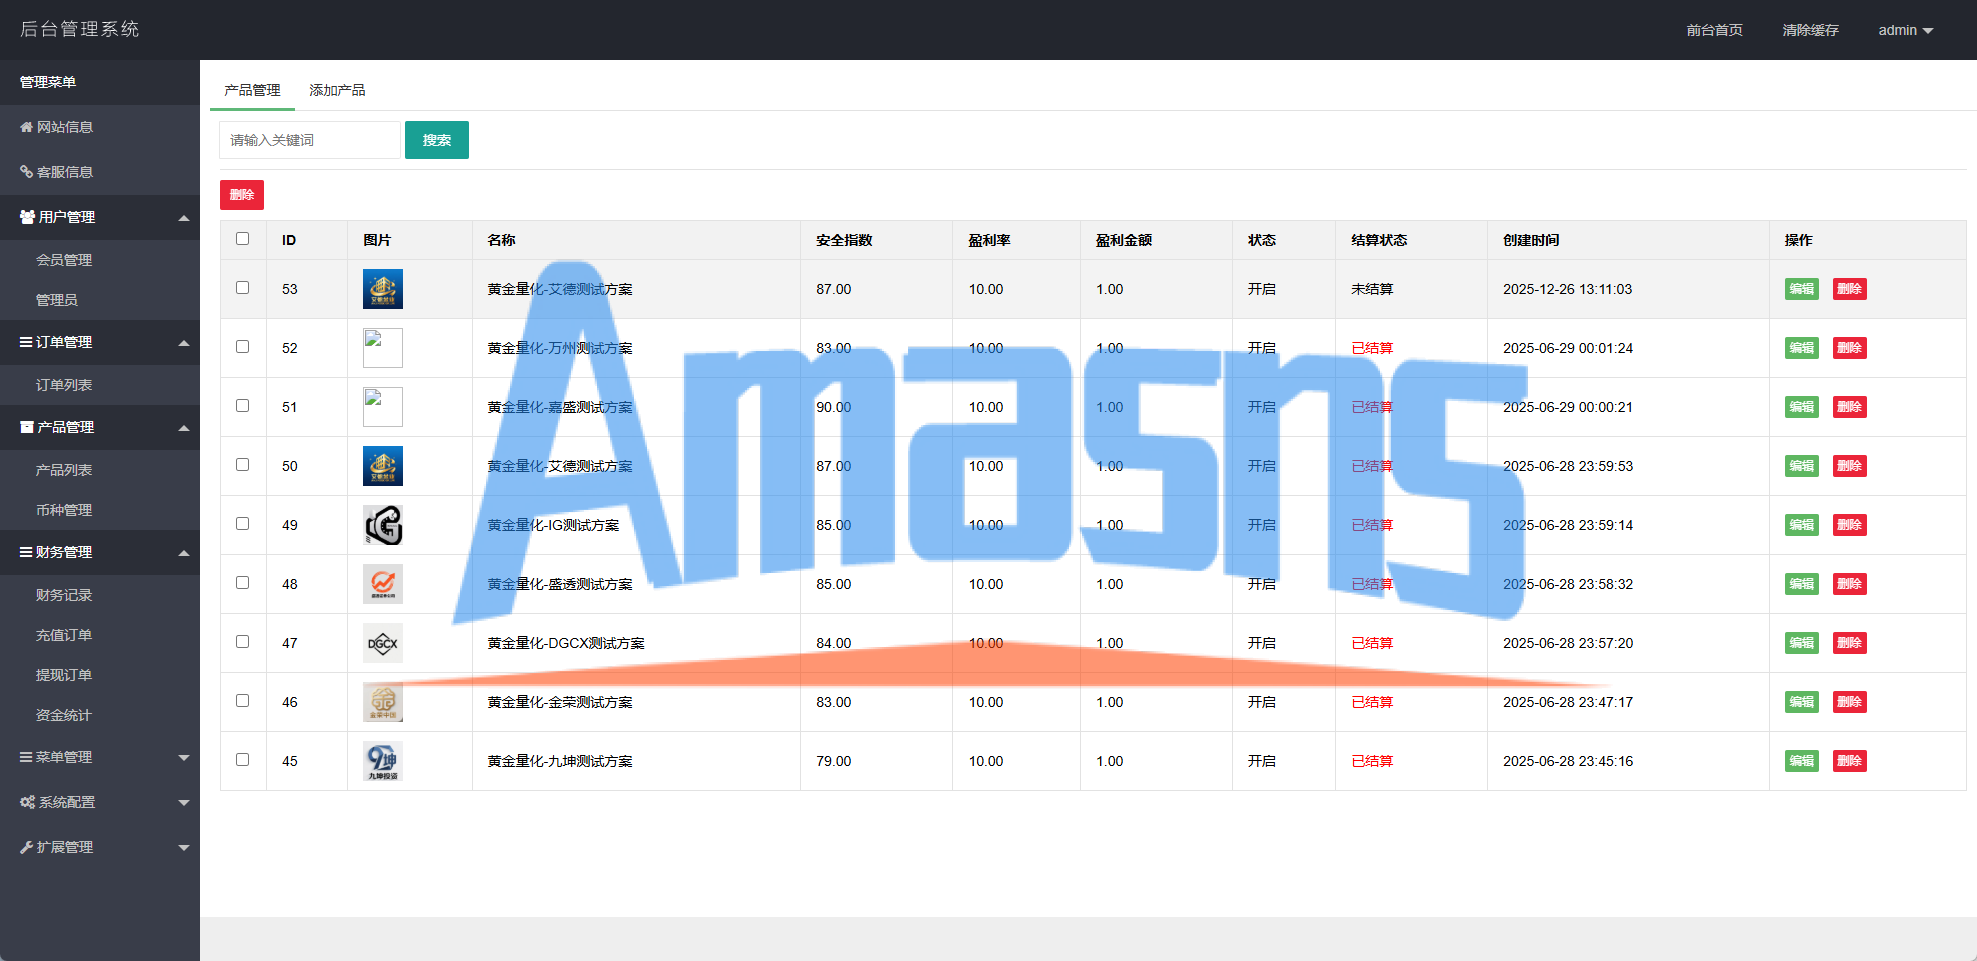1977x961 pixels.
Task: Click 编辑 button for product ID 53
Action: coord(1802,289)
